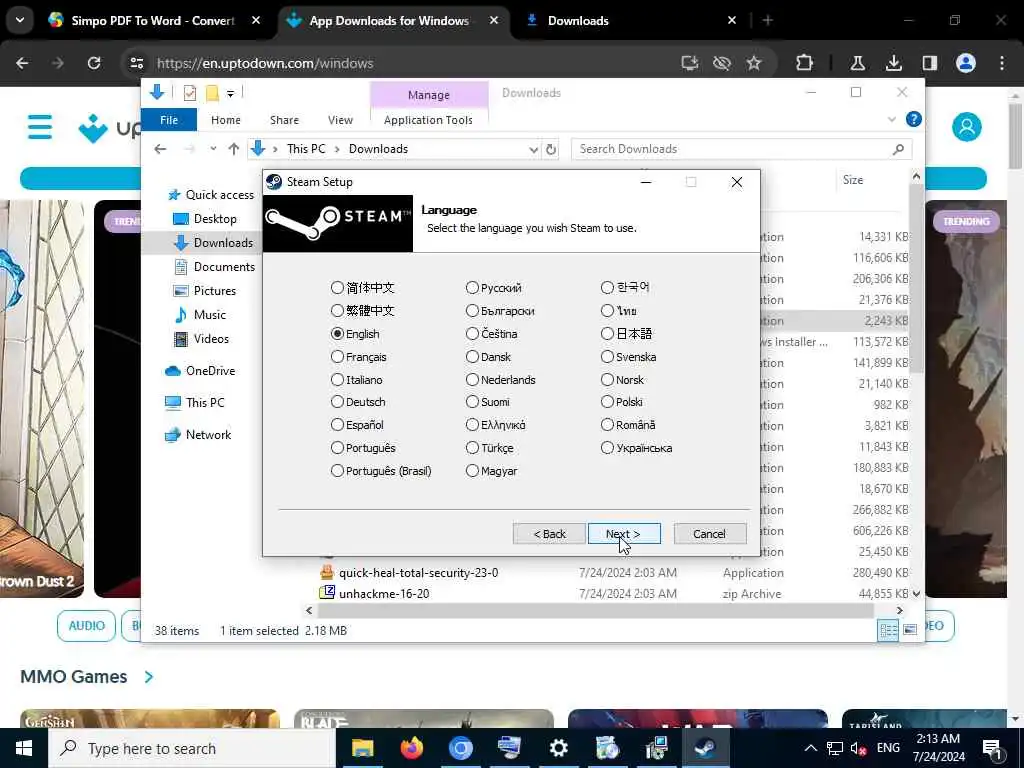Click the AUDIO category button on Uptodown

coord(86,626)
